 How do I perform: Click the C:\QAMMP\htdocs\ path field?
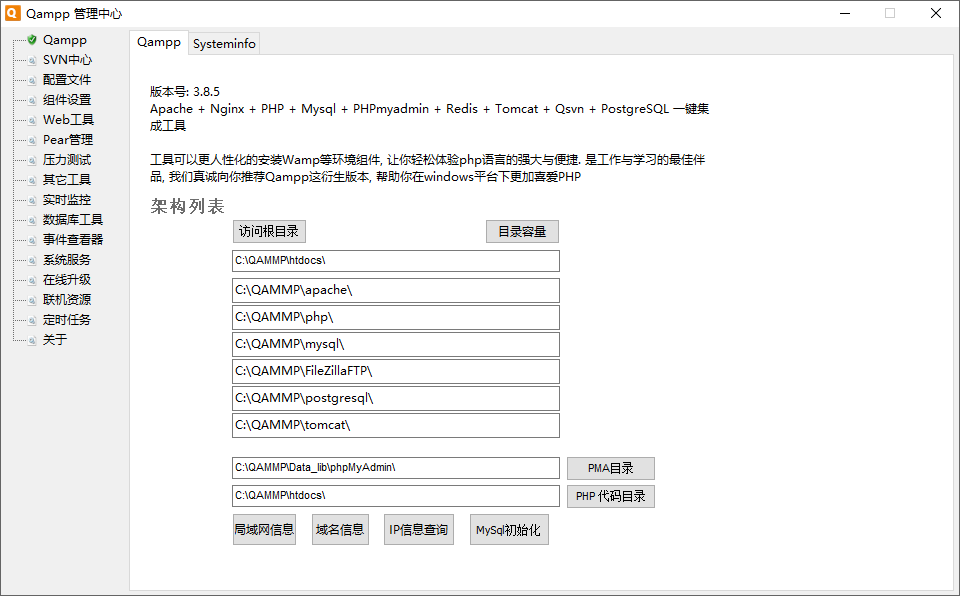(394, 260)
